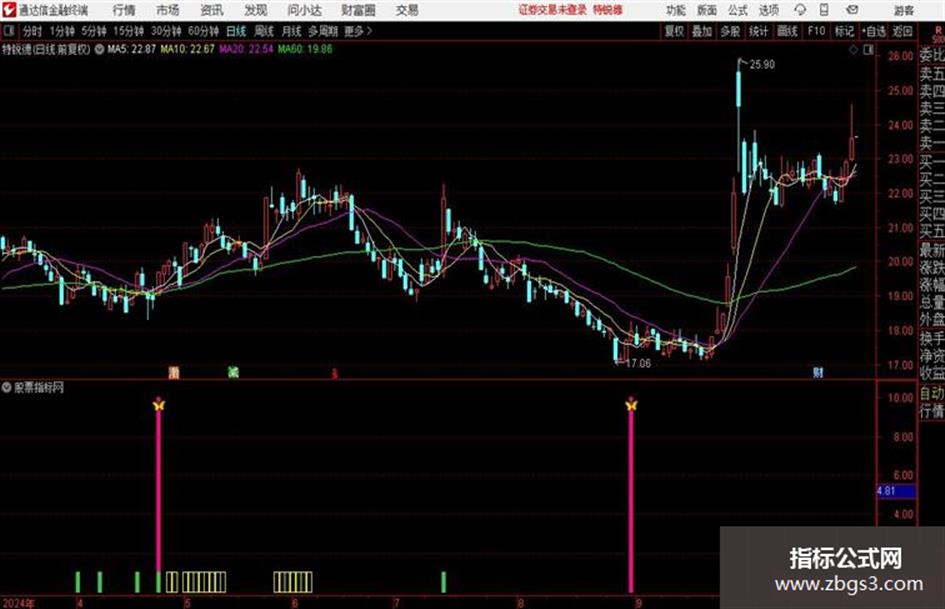This screenshot has height=609, width=945.
Task: Click the 特锐德 red stock name in header
Action: [608, 10]
